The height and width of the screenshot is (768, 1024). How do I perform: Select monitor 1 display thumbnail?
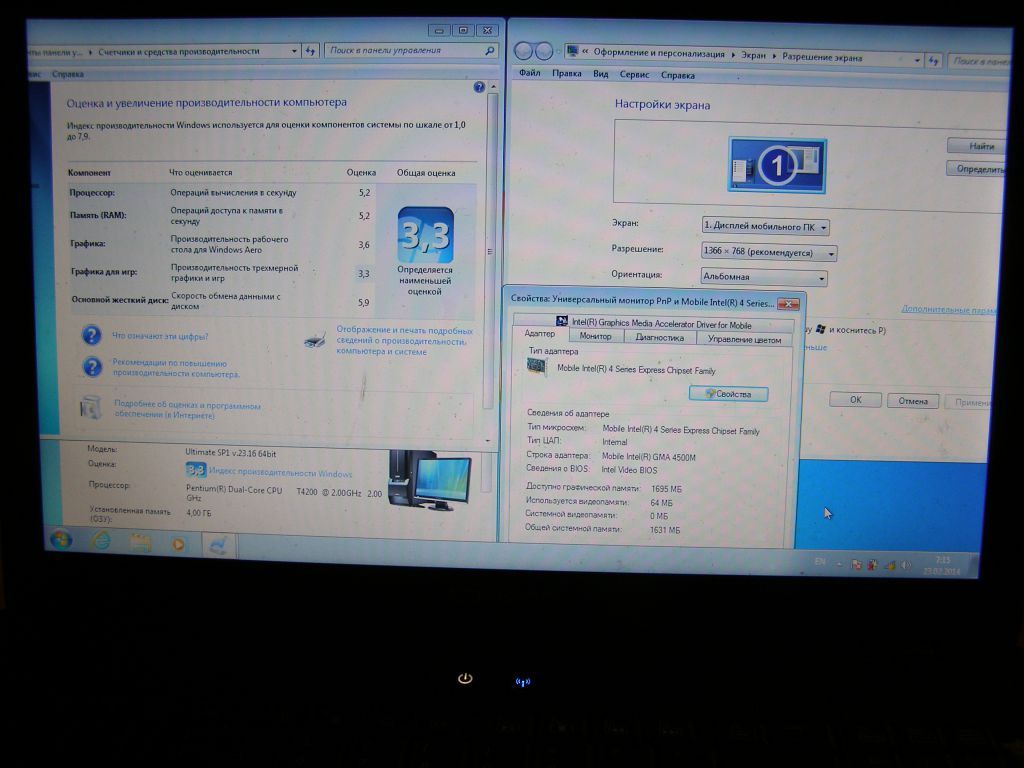777,165
